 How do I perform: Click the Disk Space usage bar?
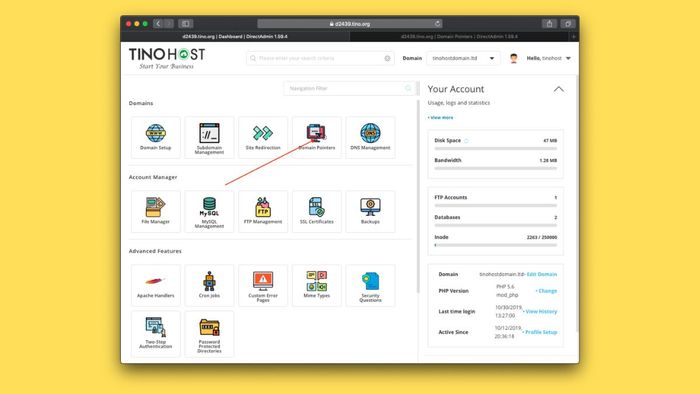pyautogui.click(x=496, y=149)
